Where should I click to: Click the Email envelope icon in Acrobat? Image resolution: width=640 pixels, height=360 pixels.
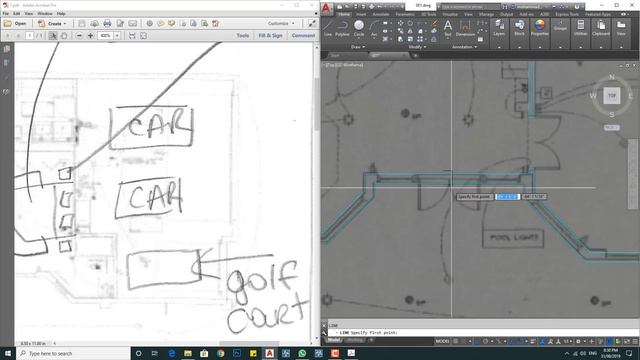click(132, 24)
